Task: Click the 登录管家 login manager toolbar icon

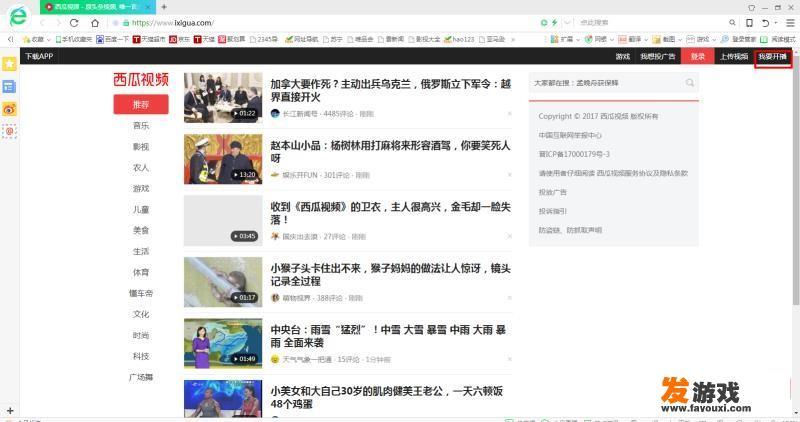Action: pos(738,39)
